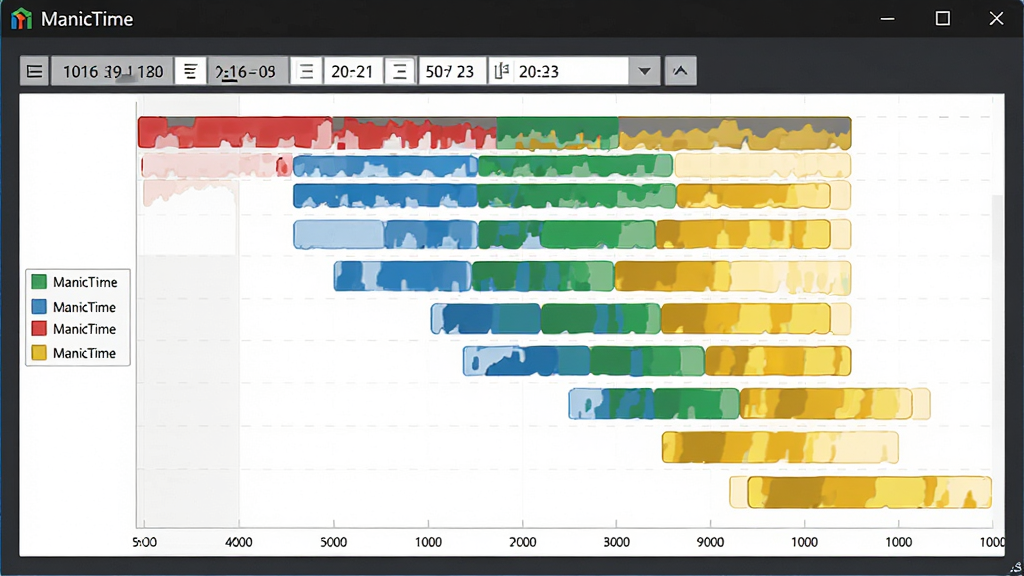Collapse toolbar with the up chevron button

680,71
